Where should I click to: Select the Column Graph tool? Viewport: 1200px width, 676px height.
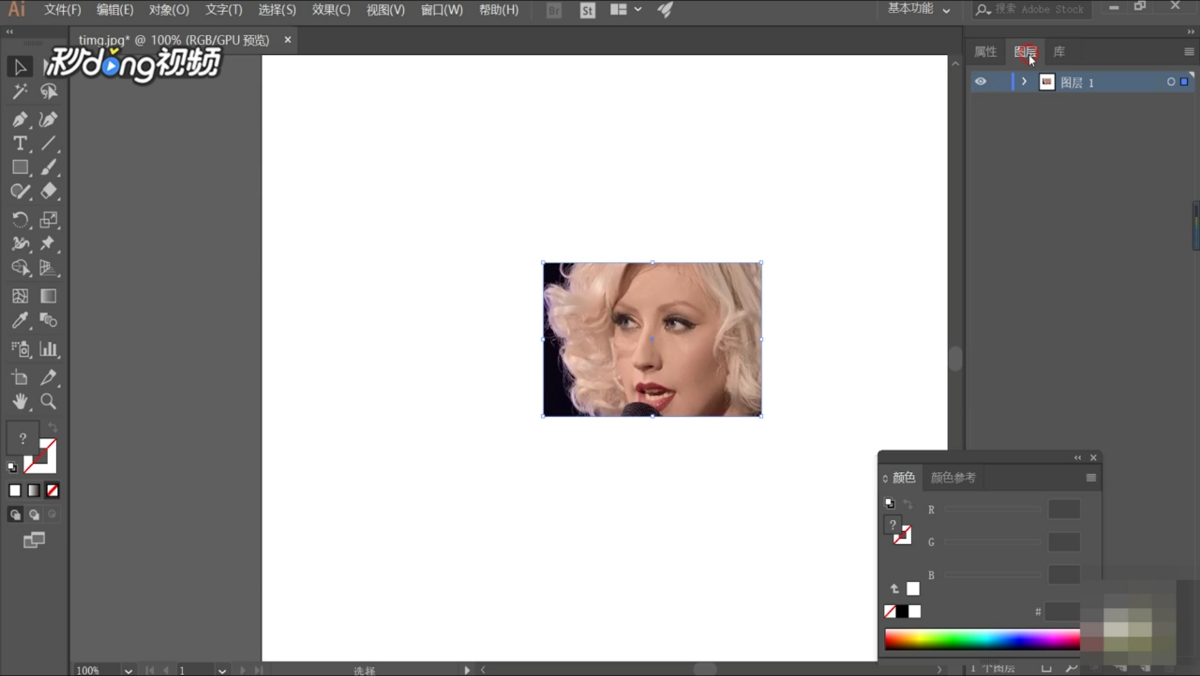[48, 349]
